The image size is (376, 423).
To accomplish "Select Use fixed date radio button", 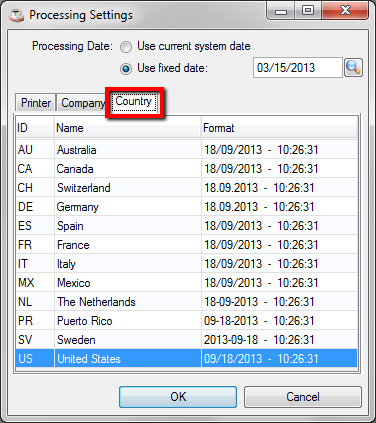I will (x=126, y=69).
